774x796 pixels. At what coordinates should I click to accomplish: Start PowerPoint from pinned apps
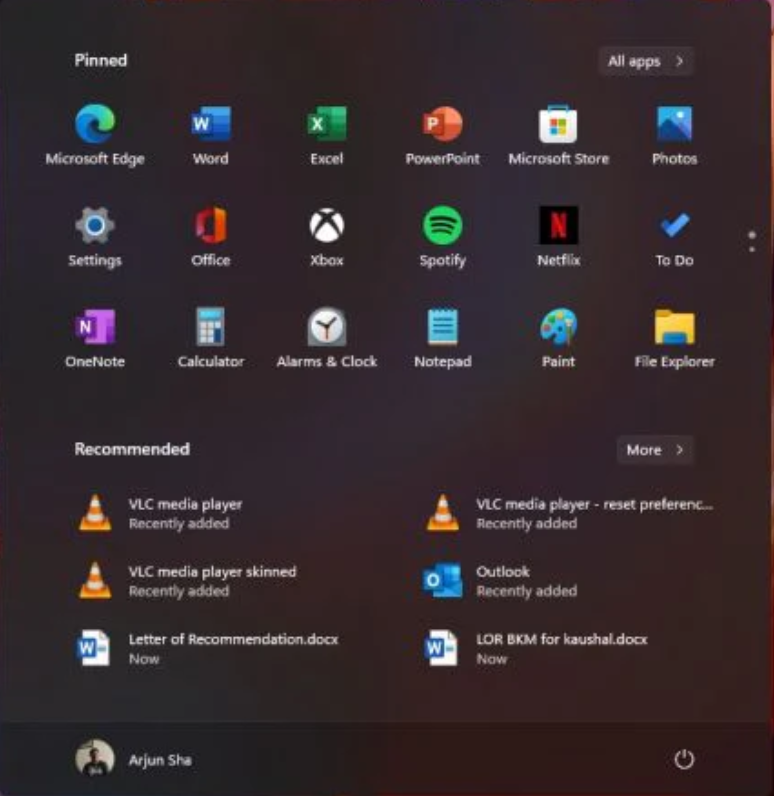443,135
